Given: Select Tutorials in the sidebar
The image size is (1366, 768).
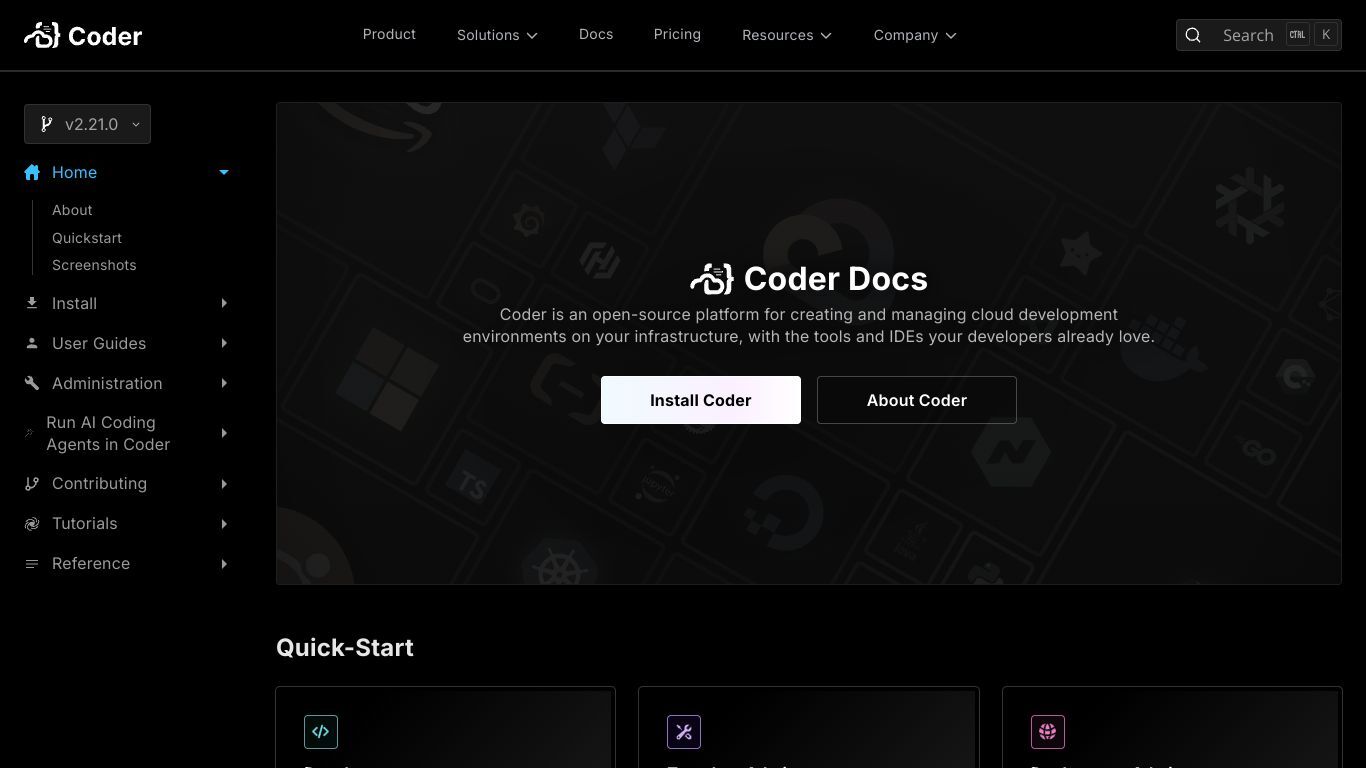Looking at the screenshot, I should pos(85,523).
